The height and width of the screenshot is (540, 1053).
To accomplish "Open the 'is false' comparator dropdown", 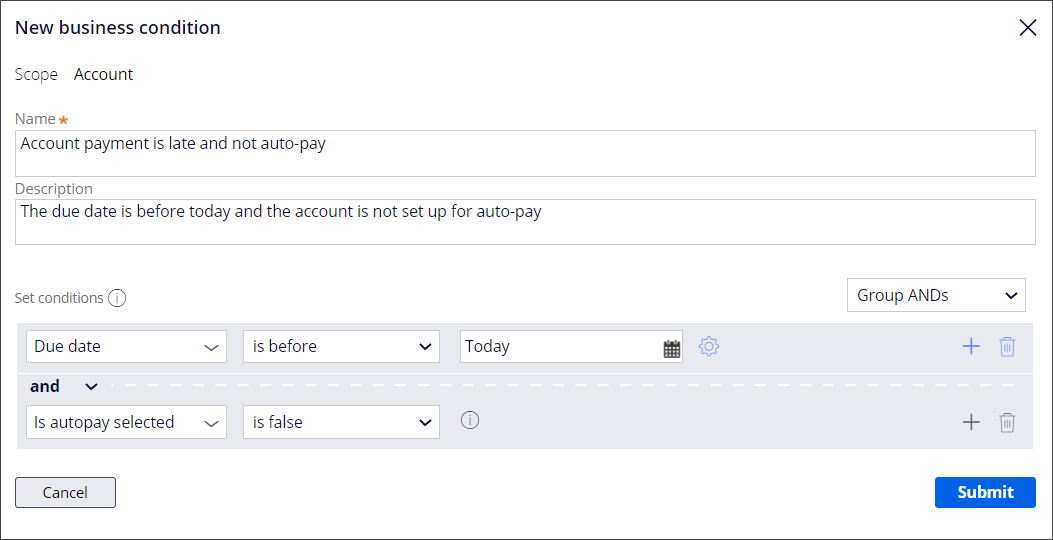I will tap(341, 423).
